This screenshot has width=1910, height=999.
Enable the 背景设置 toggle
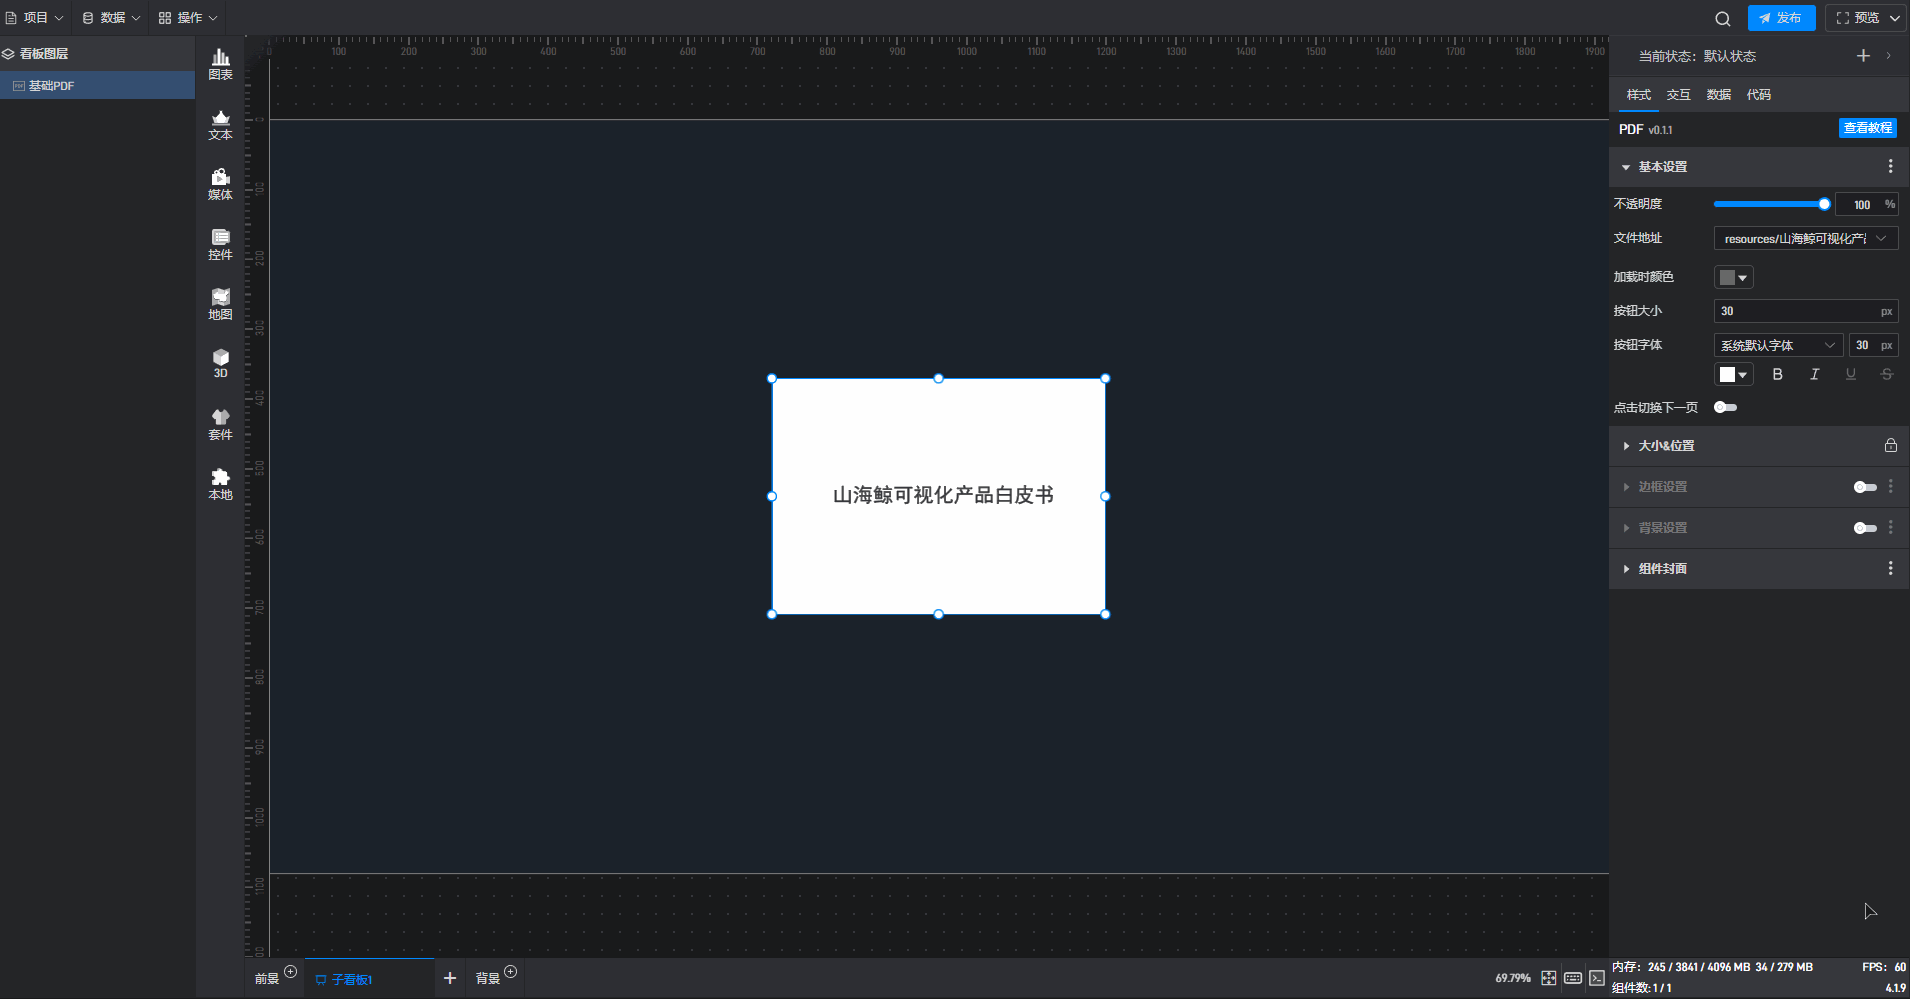tap(1864, 528)
